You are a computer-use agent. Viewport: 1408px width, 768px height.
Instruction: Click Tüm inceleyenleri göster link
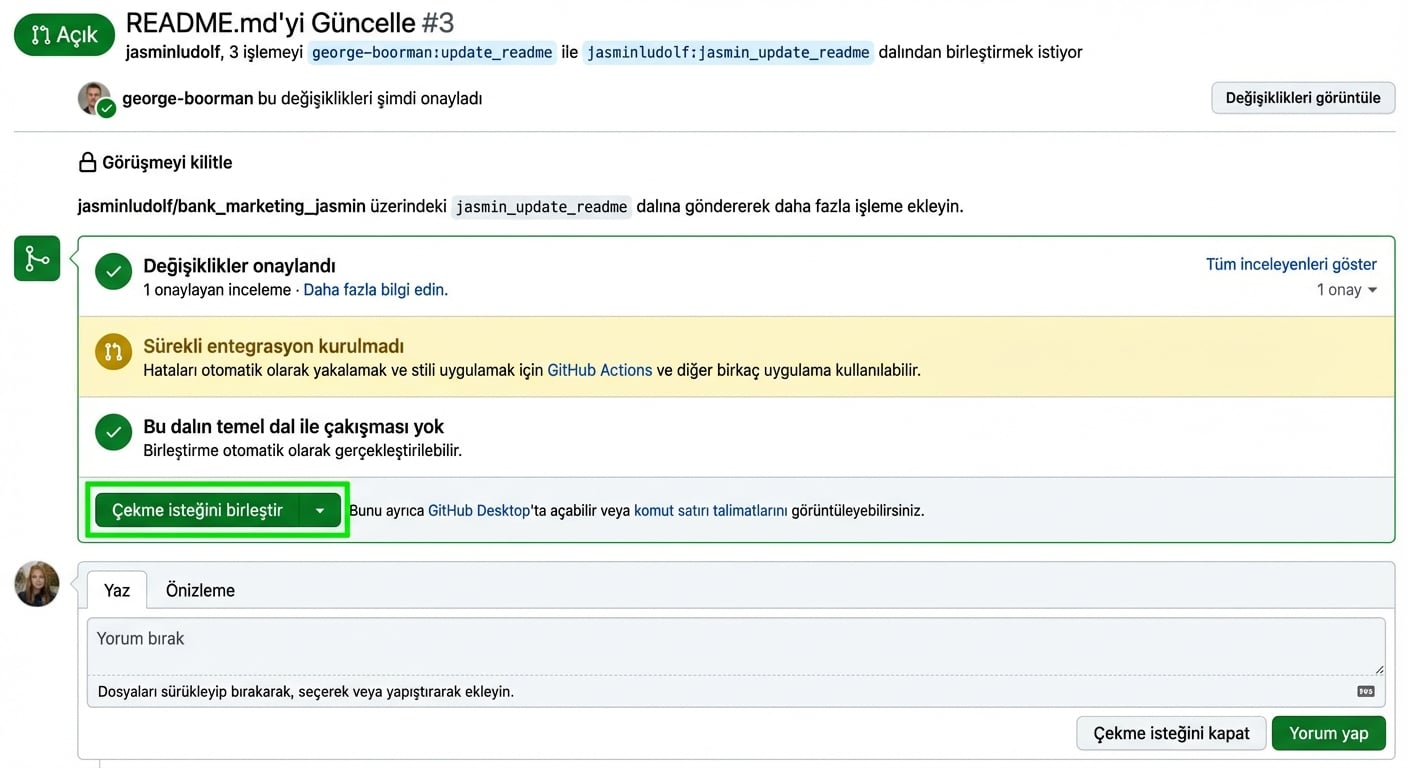(1291, 264)
